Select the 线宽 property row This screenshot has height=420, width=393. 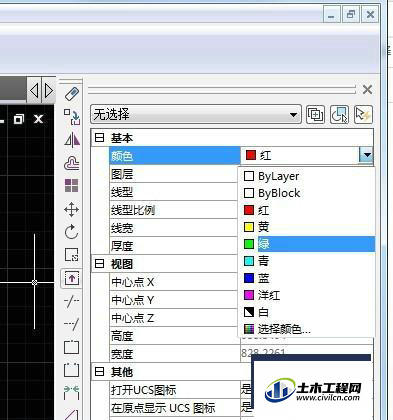pos(173,228)
